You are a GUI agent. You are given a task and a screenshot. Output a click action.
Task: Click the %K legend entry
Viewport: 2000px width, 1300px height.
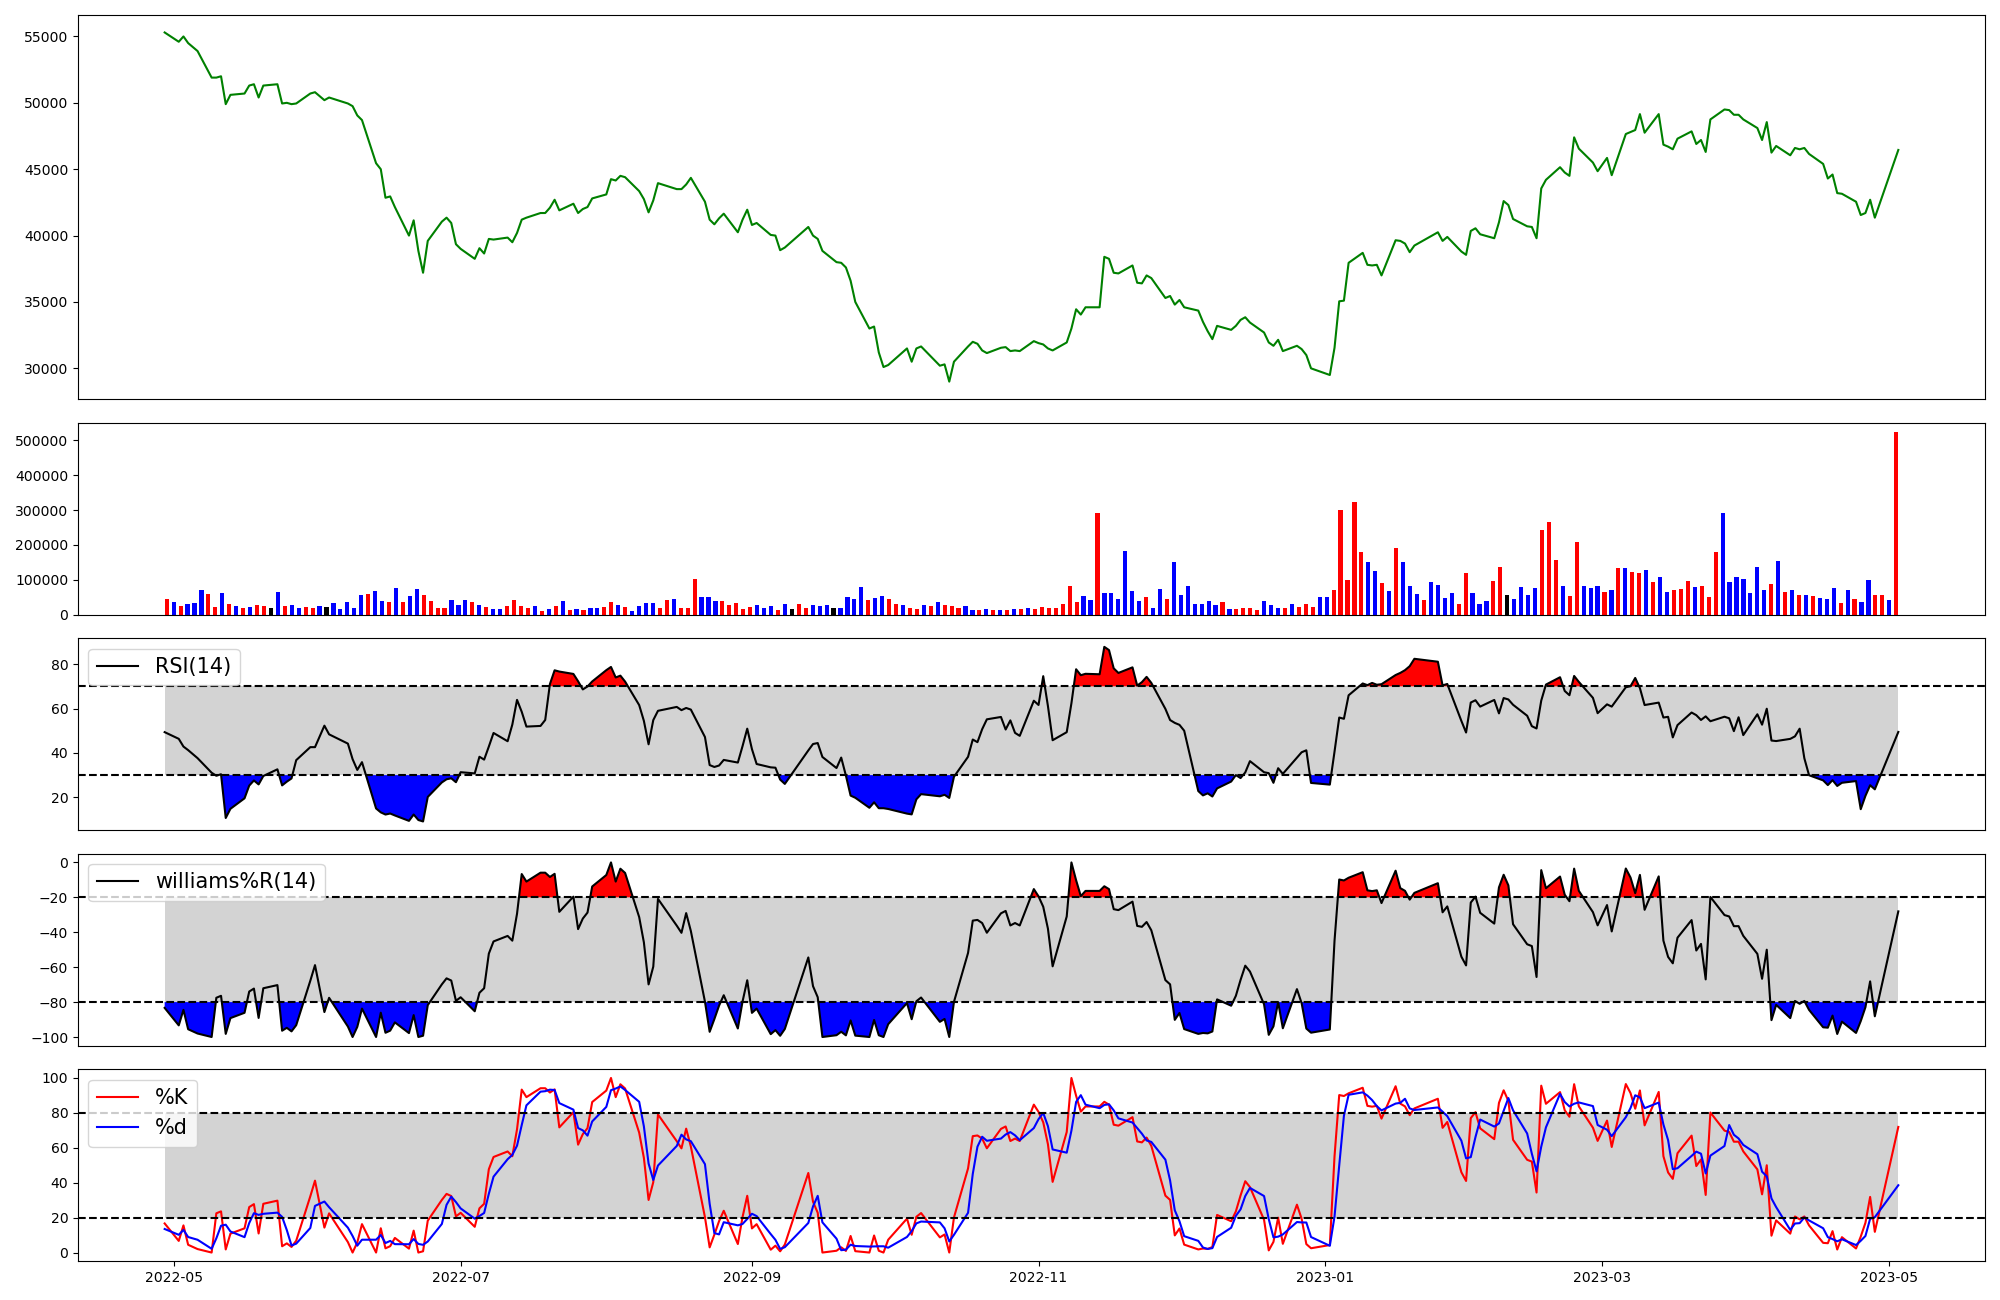pyautogui.click(x=171, y=1097)
